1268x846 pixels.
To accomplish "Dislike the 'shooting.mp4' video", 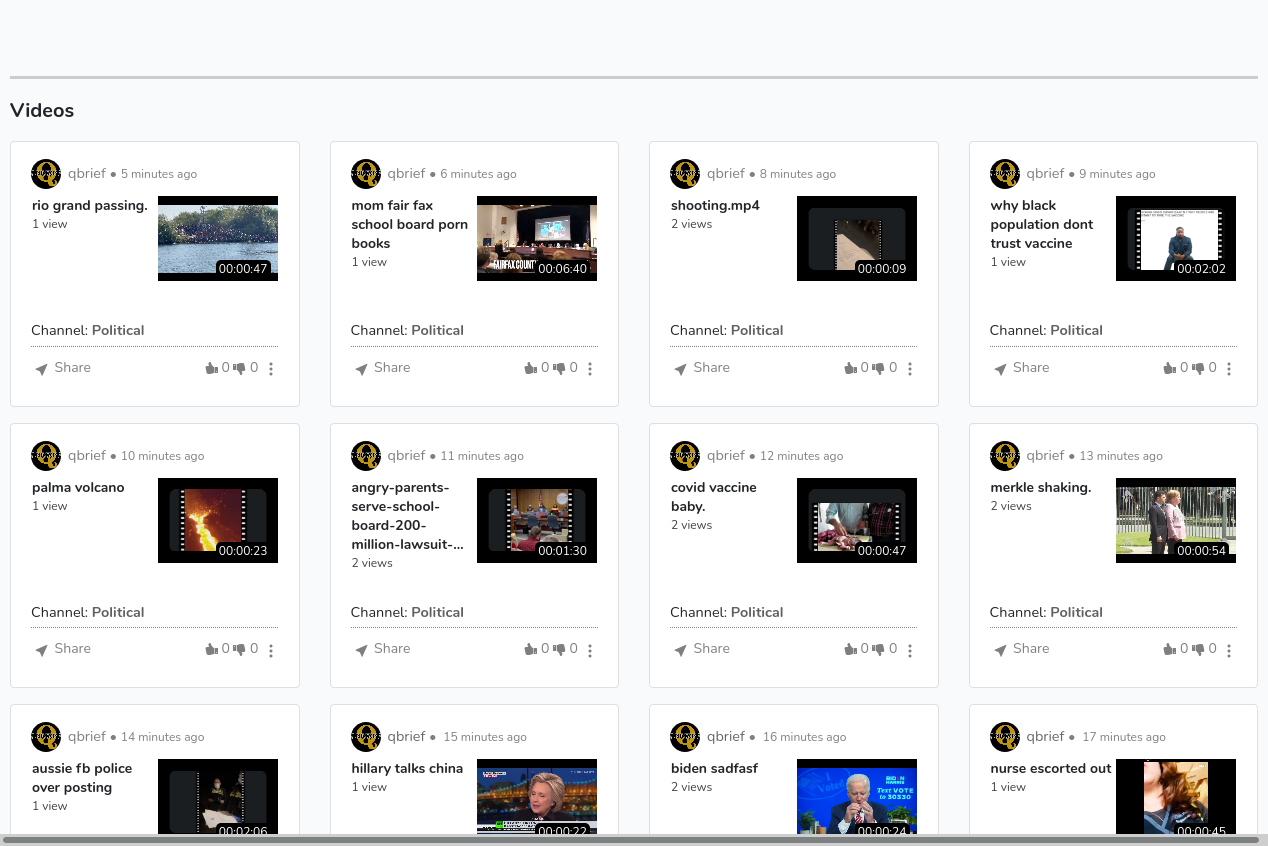I will pos(878,368).
